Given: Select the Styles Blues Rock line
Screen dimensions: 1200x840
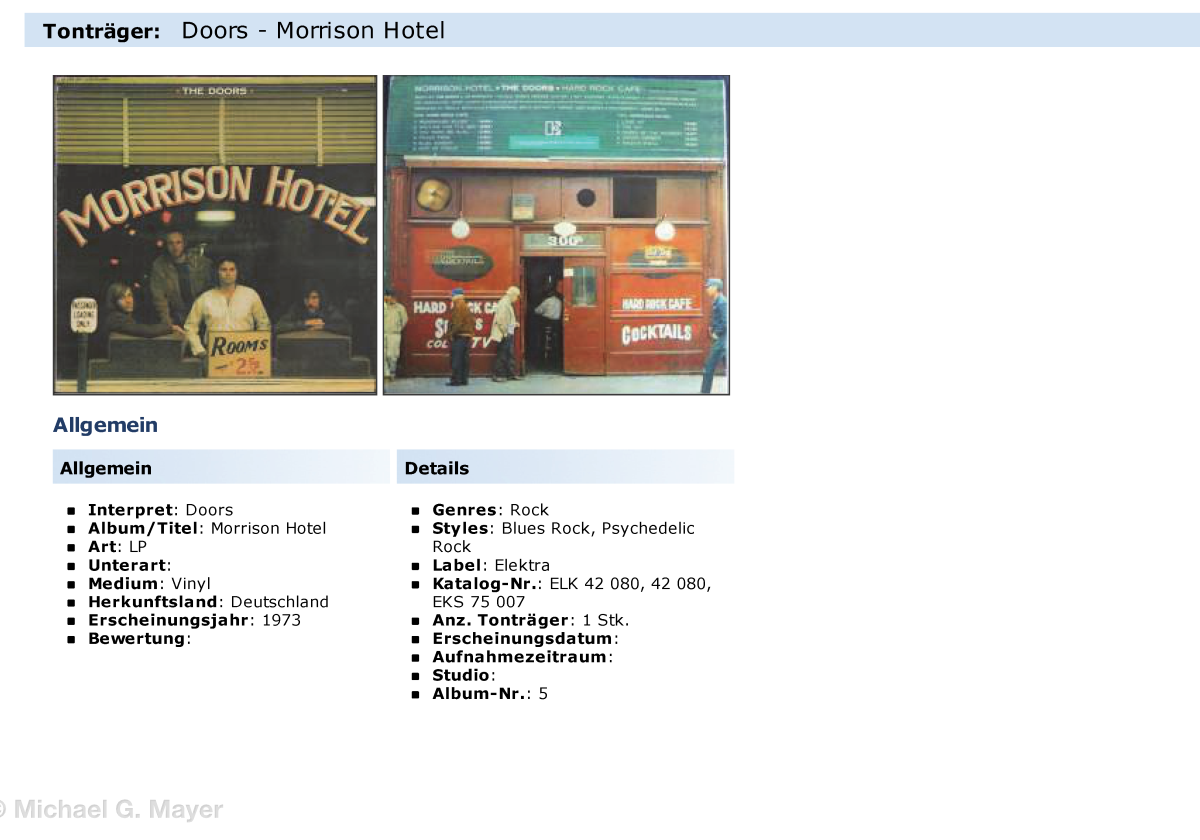Looking at the screenshot, I should 563,528.
